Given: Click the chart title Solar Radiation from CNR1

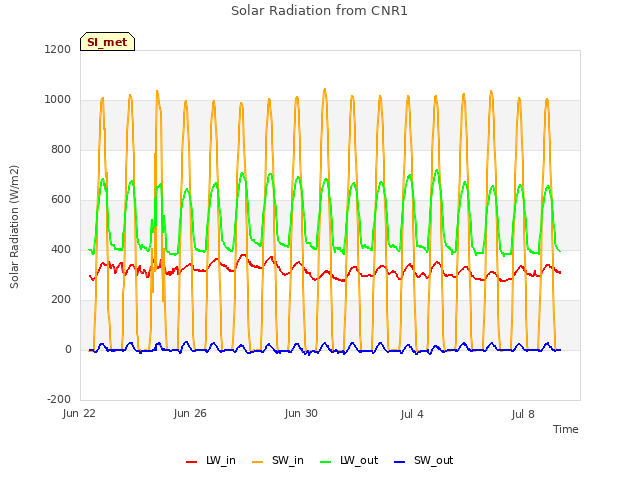Looking at the screenshot, I should 319,11.
